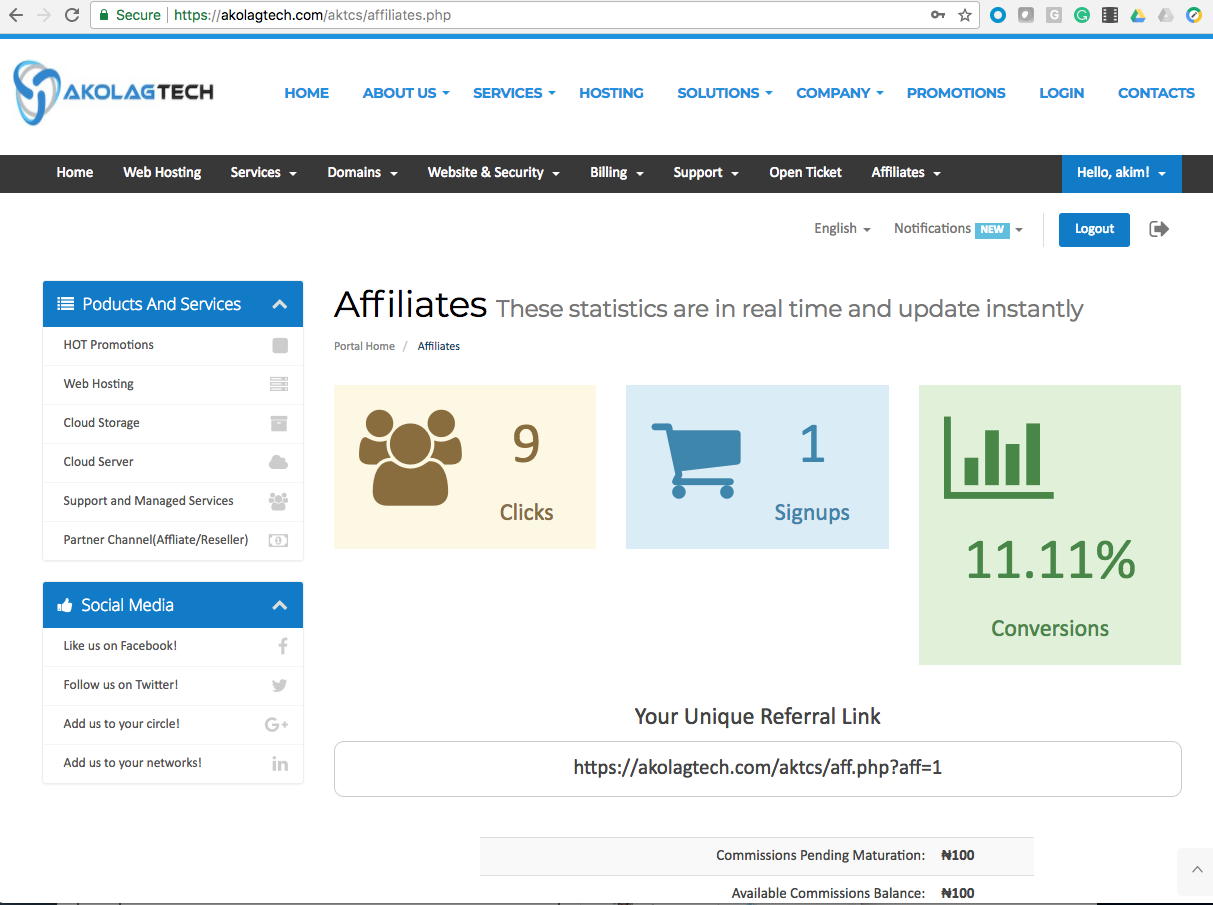Click the Partner Channel money icon
This screenshot has width=1213, height=905.
pos(278,540)
